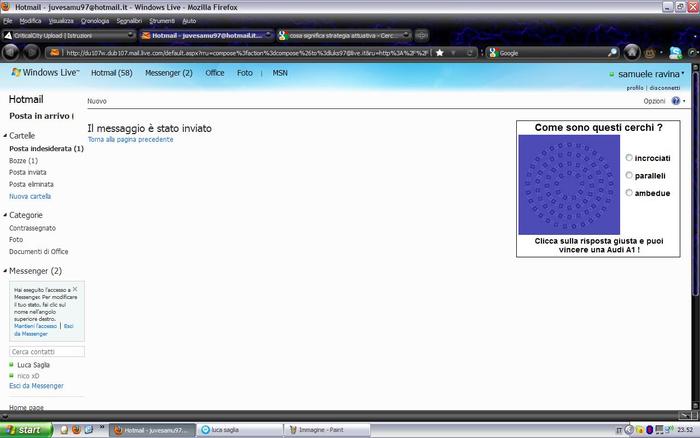
Task: Click the clock showing 23.52
Action: click(x=685, y=430)
